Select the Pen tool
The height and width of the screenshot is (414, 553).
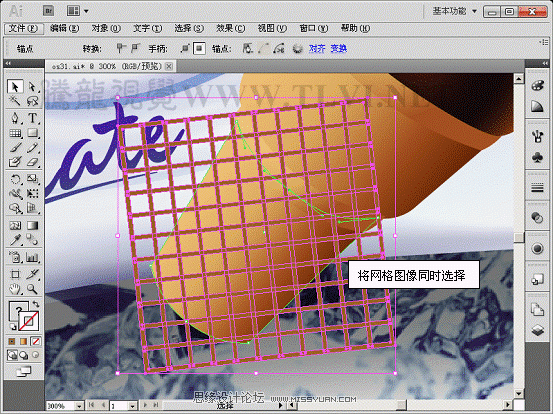click(15, 118)
